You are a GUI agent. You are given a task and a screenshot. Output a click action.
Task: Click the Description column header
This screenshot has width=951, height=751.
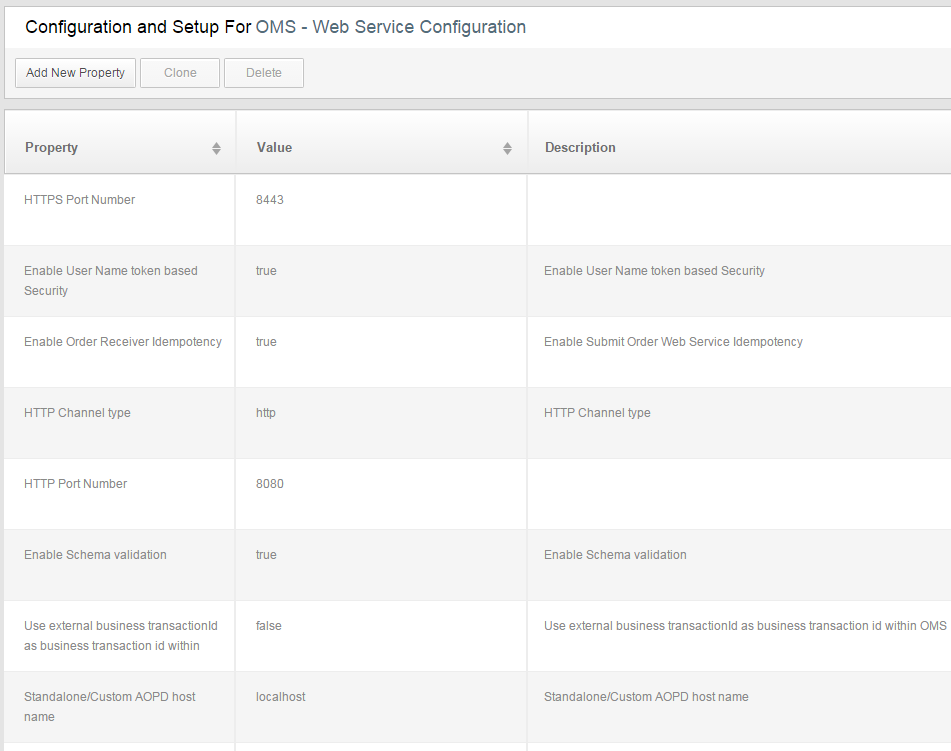[580, 148]
